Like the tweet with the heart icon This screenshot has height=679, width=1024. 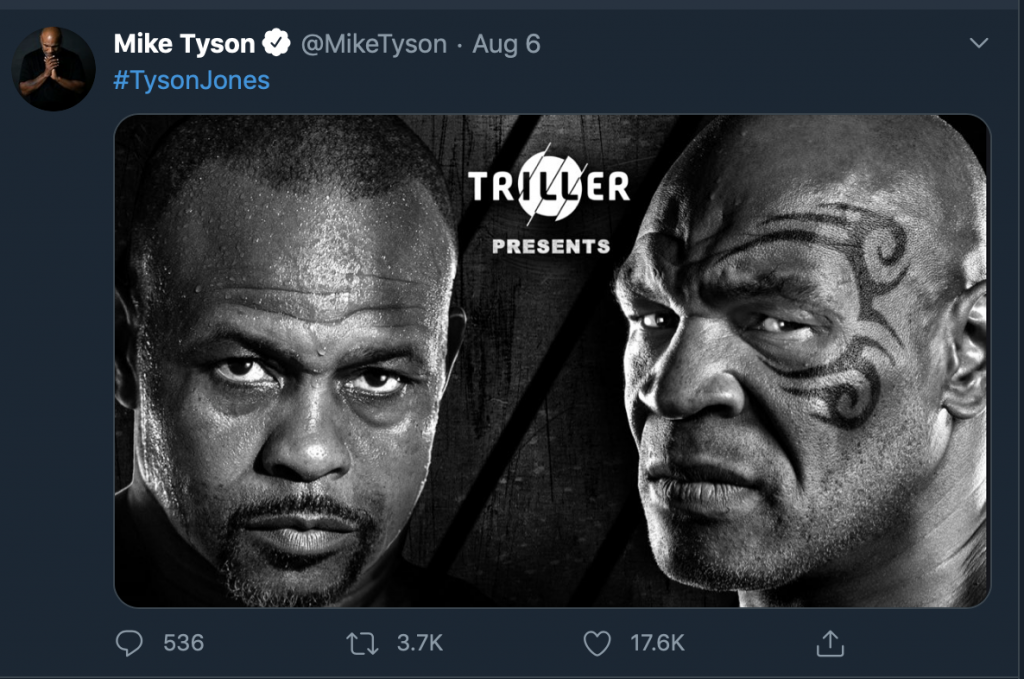597,643
